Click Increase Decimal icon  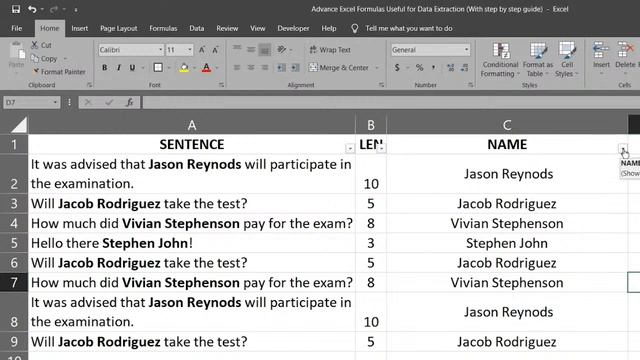coord(451,67)
